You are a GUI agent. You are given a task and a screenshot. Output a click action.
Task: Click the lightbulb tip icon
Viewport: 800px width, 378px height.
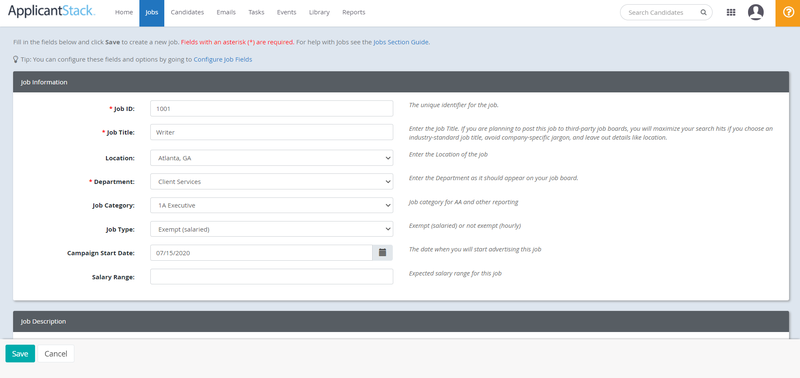point(16,59)
